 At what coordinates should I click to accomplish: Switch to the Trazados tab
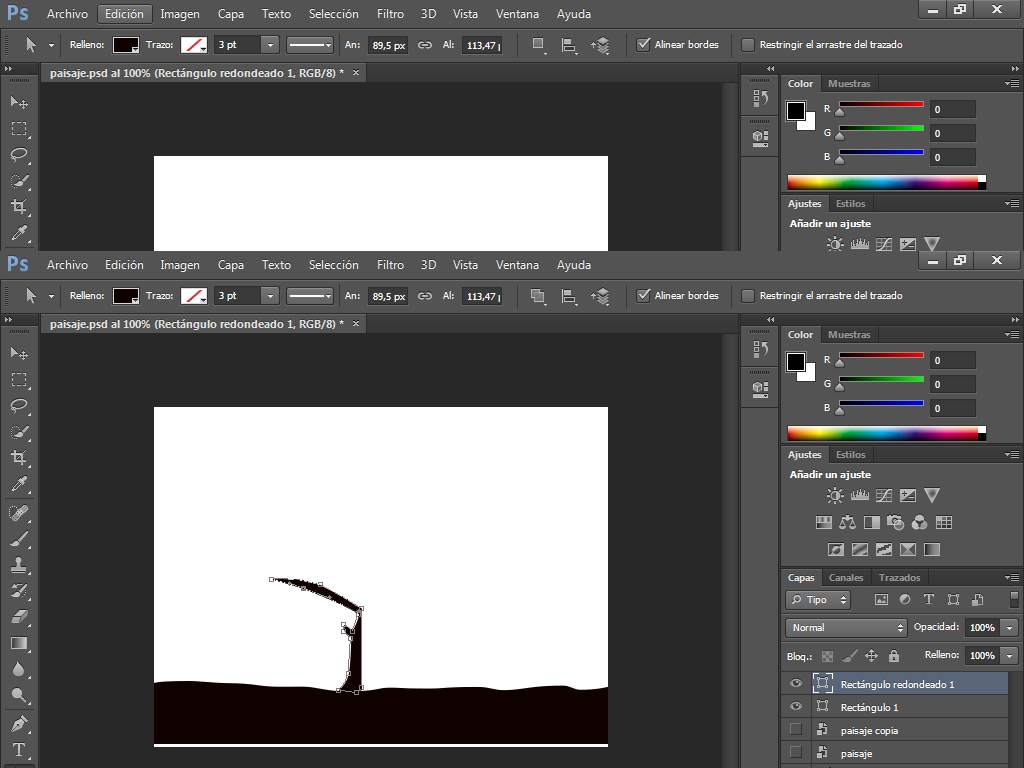(899, 577)
